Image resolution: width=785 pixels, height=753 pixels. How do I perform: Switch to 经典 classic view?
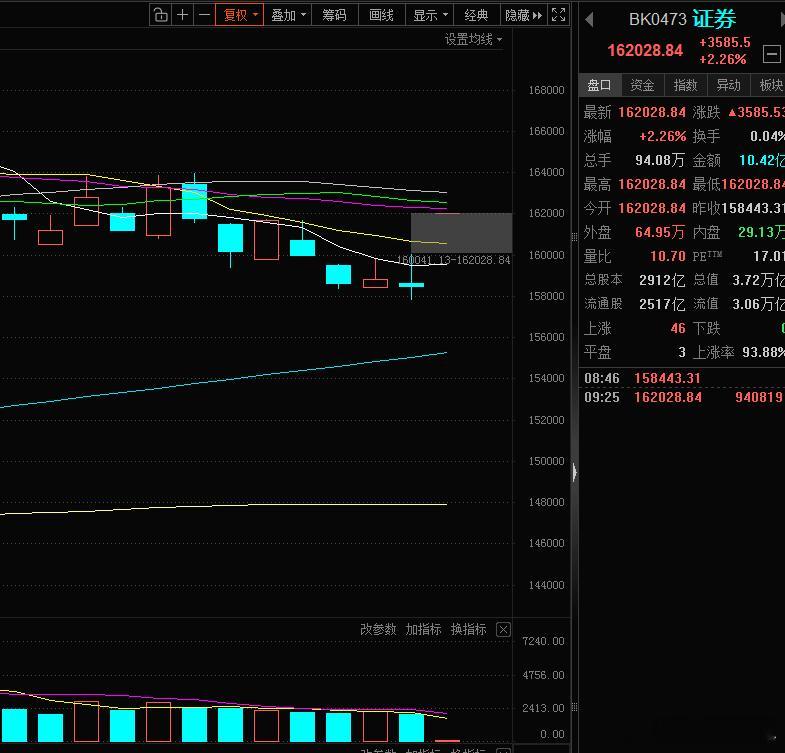476,15
